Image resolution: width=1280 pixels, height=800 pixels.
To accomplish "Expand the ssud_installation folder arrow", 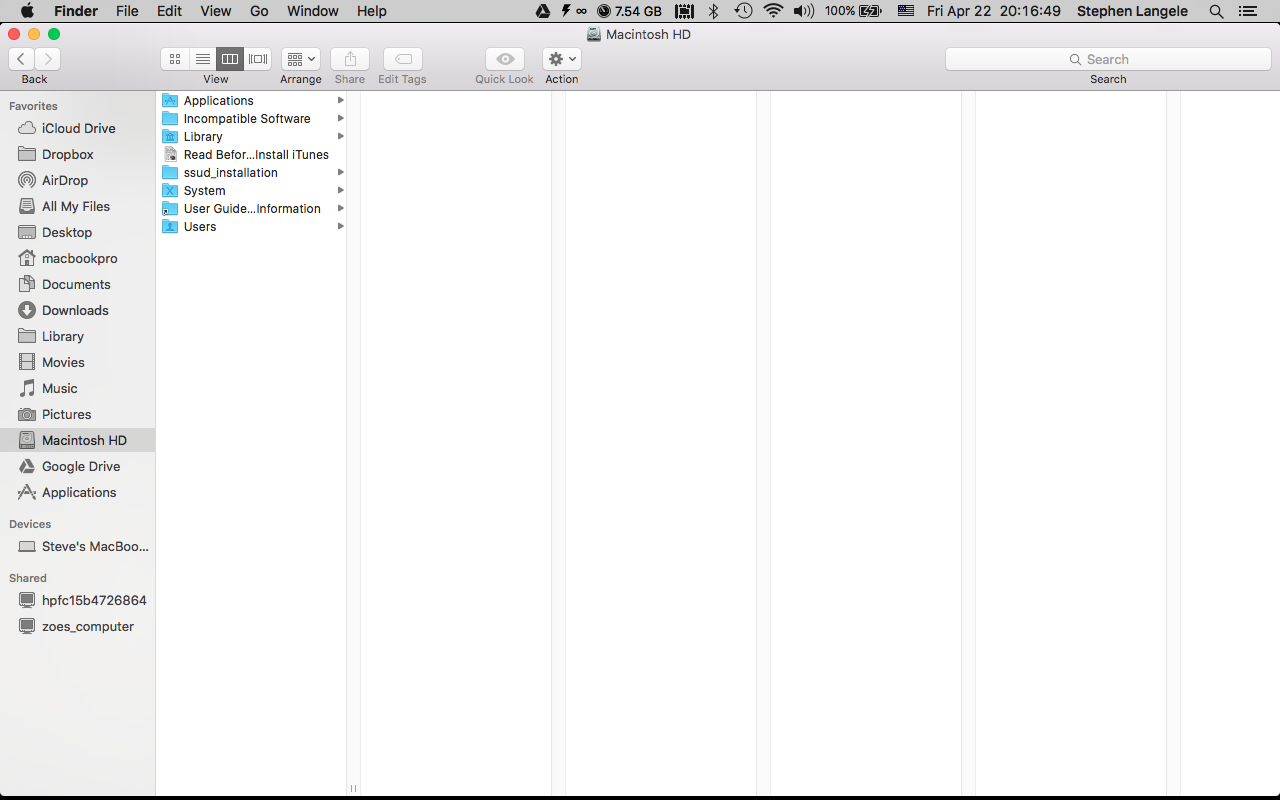I will (x=341, y=172).
